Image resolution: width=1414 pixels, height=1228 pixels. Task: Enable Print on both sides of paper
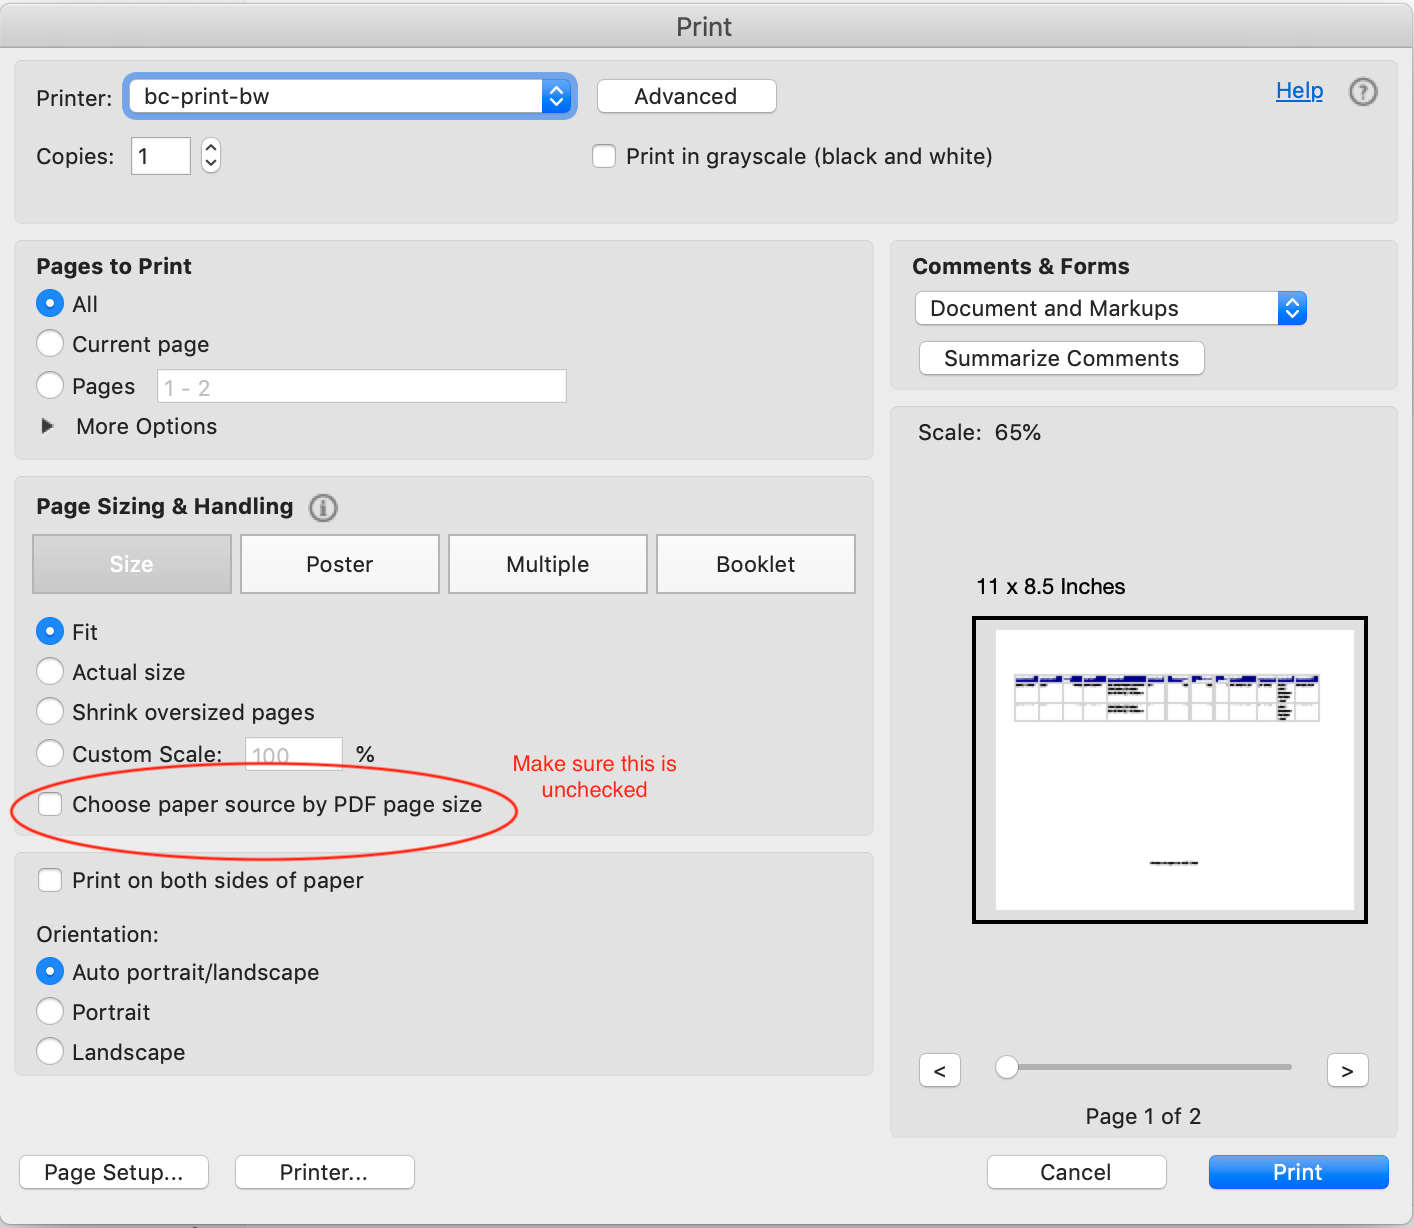point(50,880)
